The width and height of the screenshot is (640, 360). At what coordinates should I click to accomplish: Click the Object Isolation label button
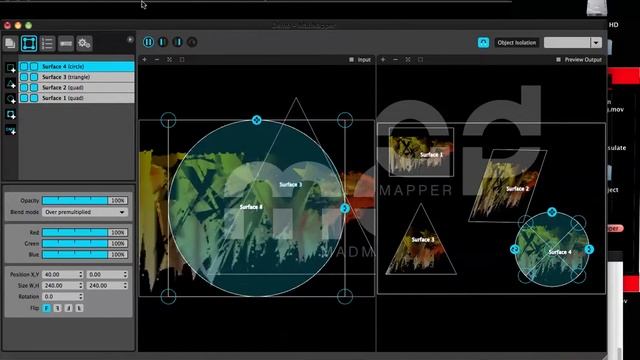516,42
